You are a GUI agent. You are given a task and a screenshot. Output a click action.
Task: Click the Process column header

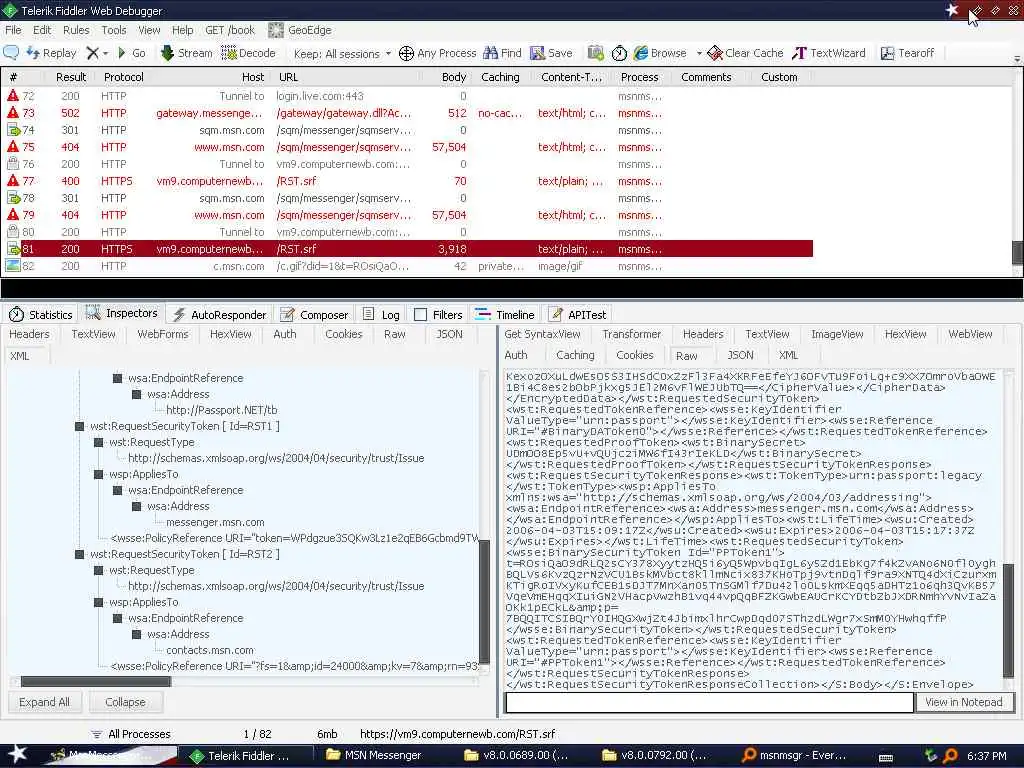click(639, 77)
